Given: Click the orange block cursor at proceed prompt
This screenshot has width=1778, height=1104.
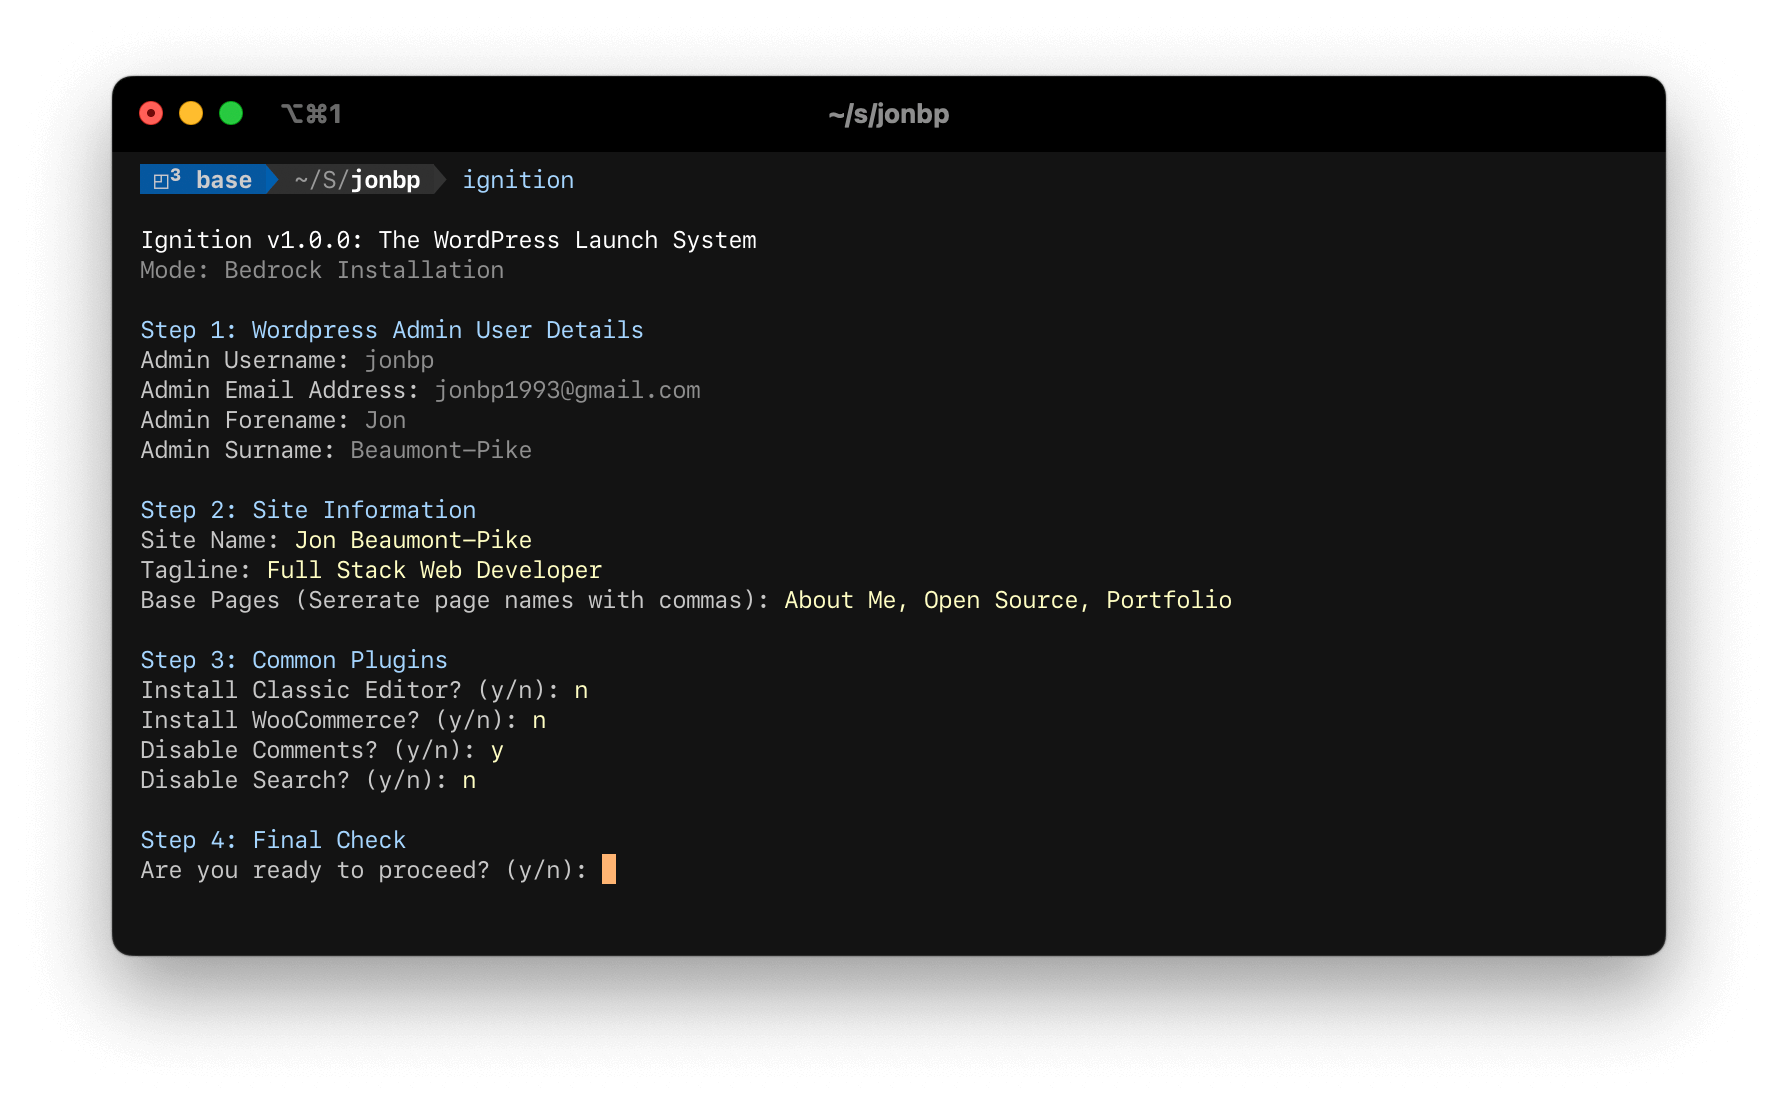Looking at the screenshot, I should (608, 869).
